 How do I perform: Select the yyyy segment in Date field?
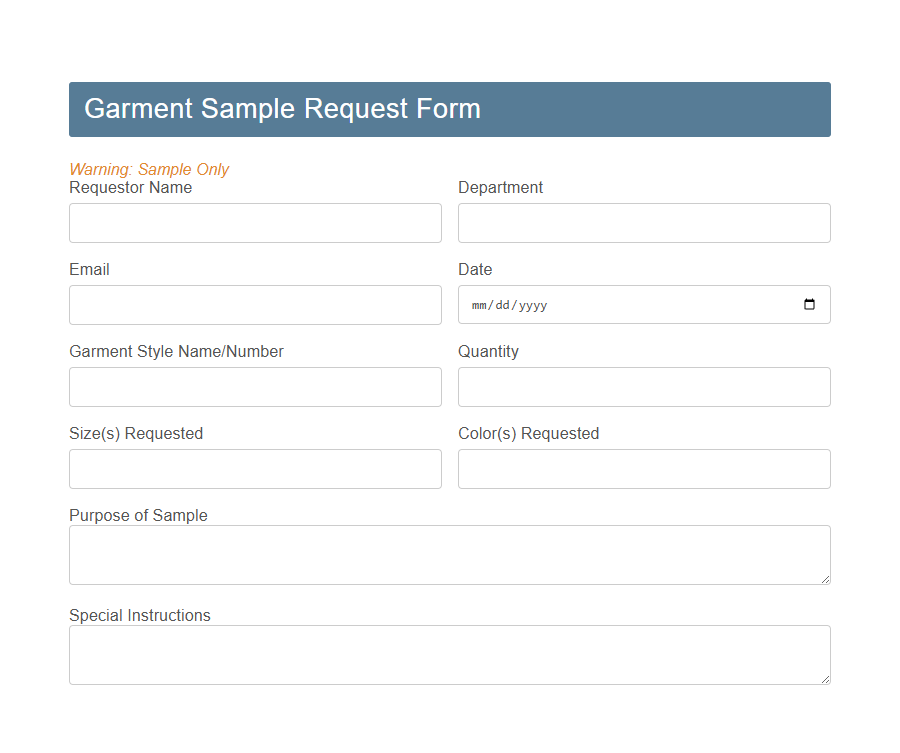(532, 305)
